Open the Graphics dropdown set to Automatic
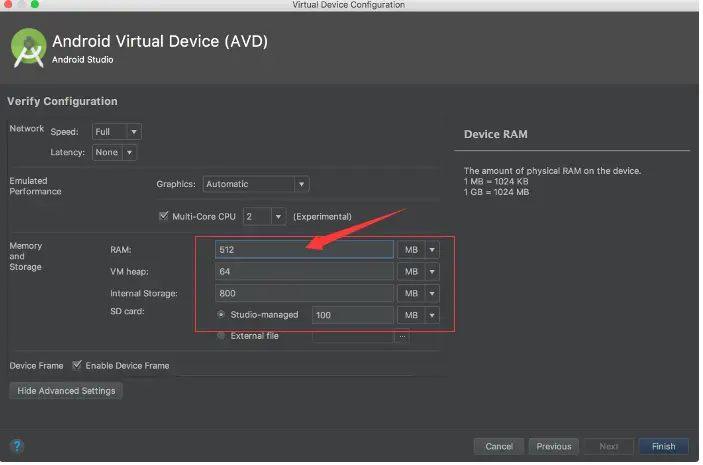This screenshot has width=703, height=465. (x=256, y=184)
